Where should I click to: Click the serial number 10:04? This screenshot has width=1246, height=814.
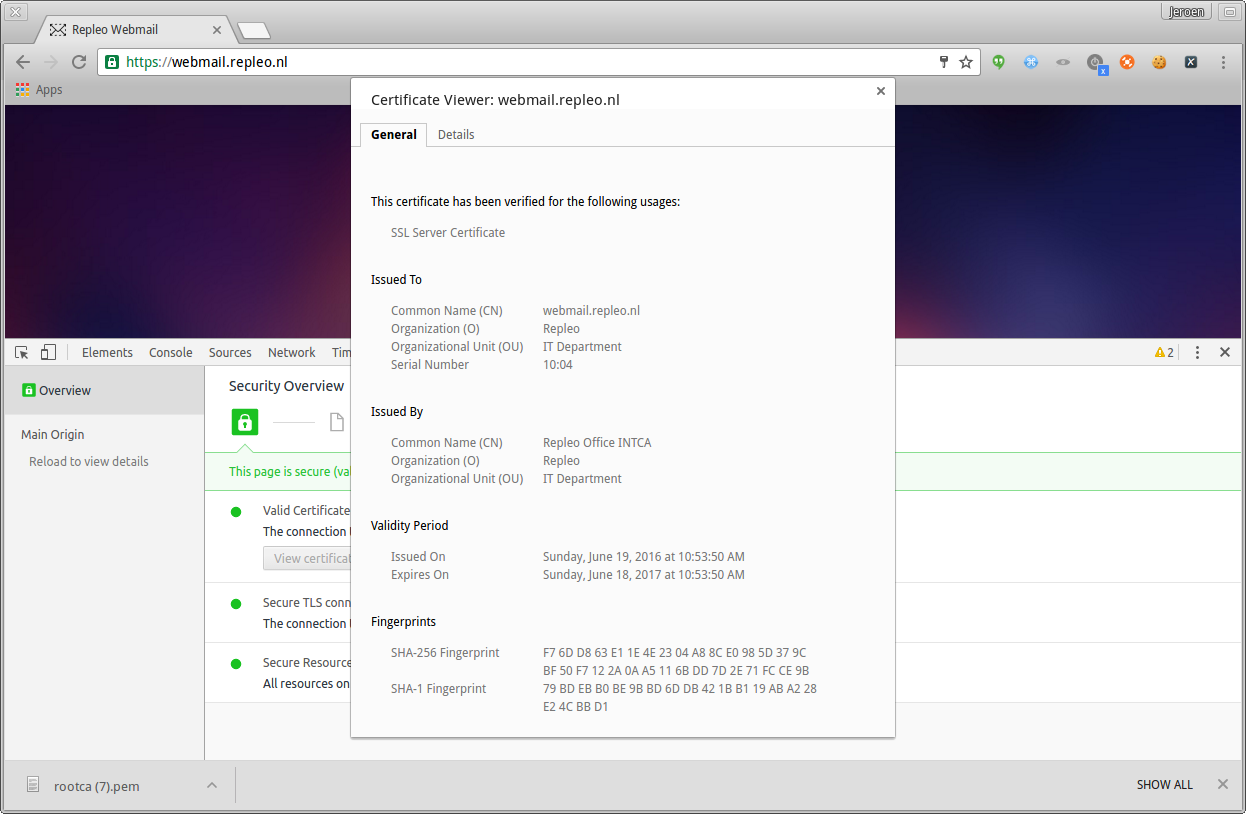558,365
